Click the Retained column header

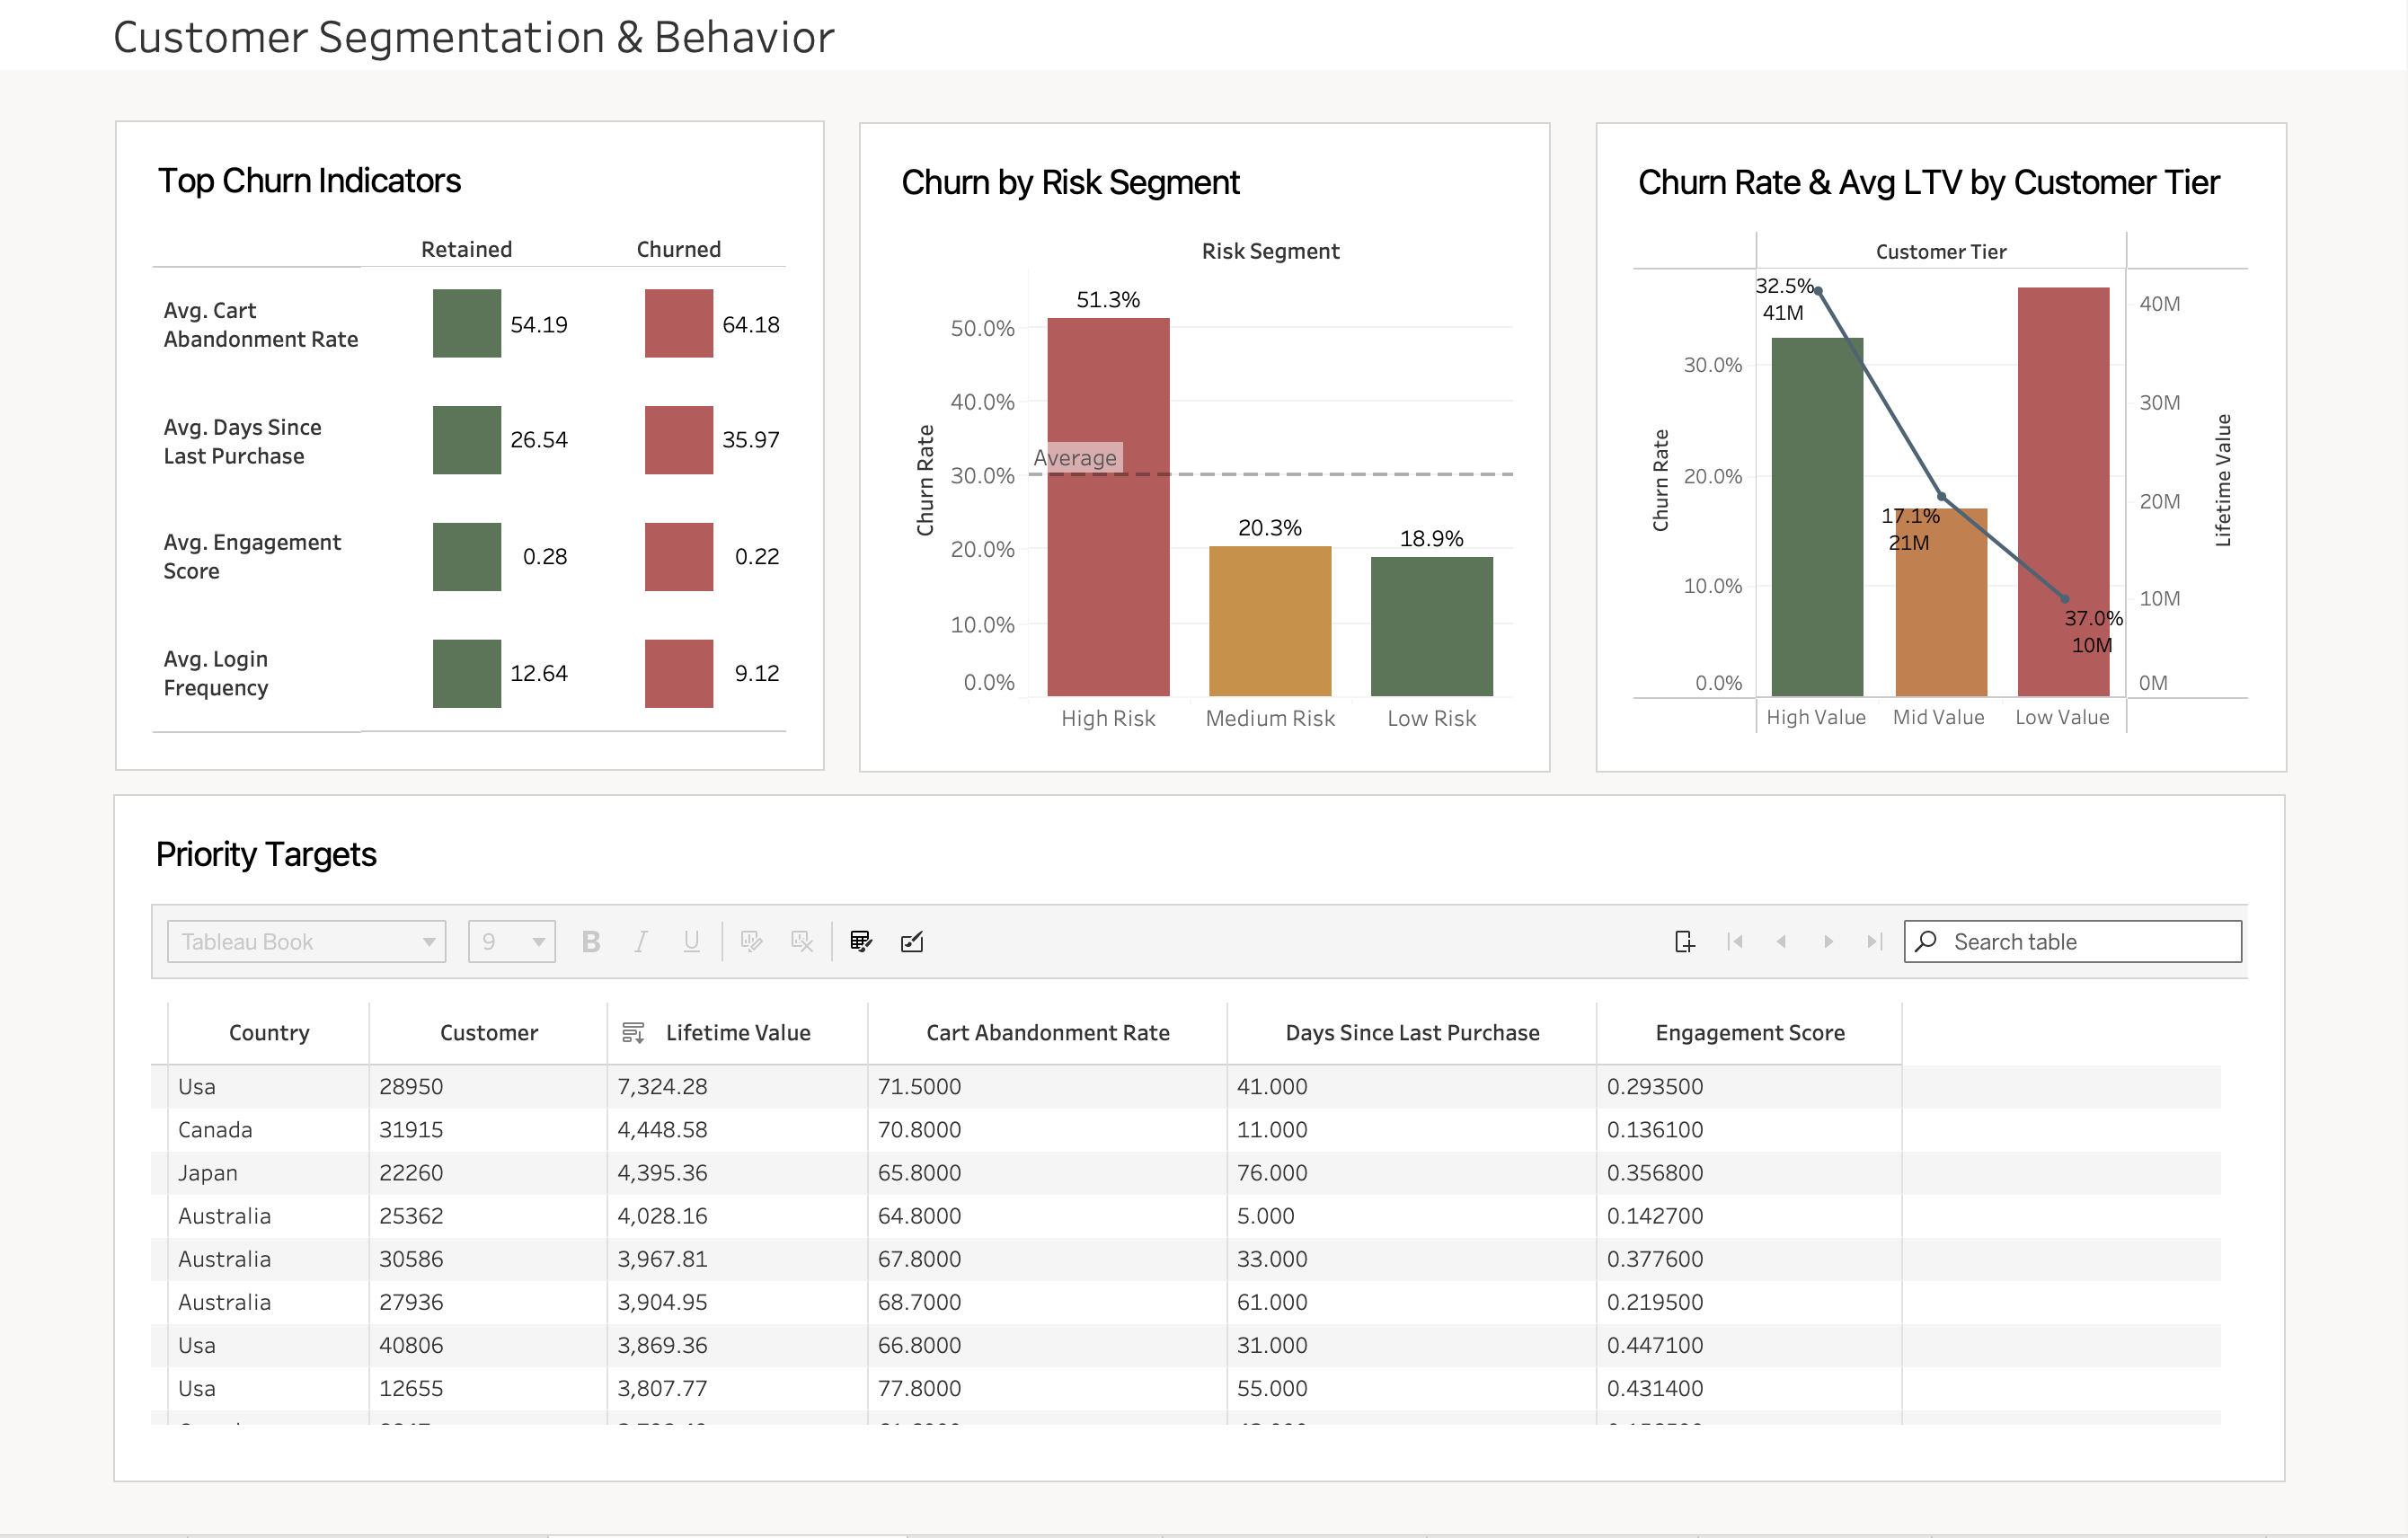(466, 249)
